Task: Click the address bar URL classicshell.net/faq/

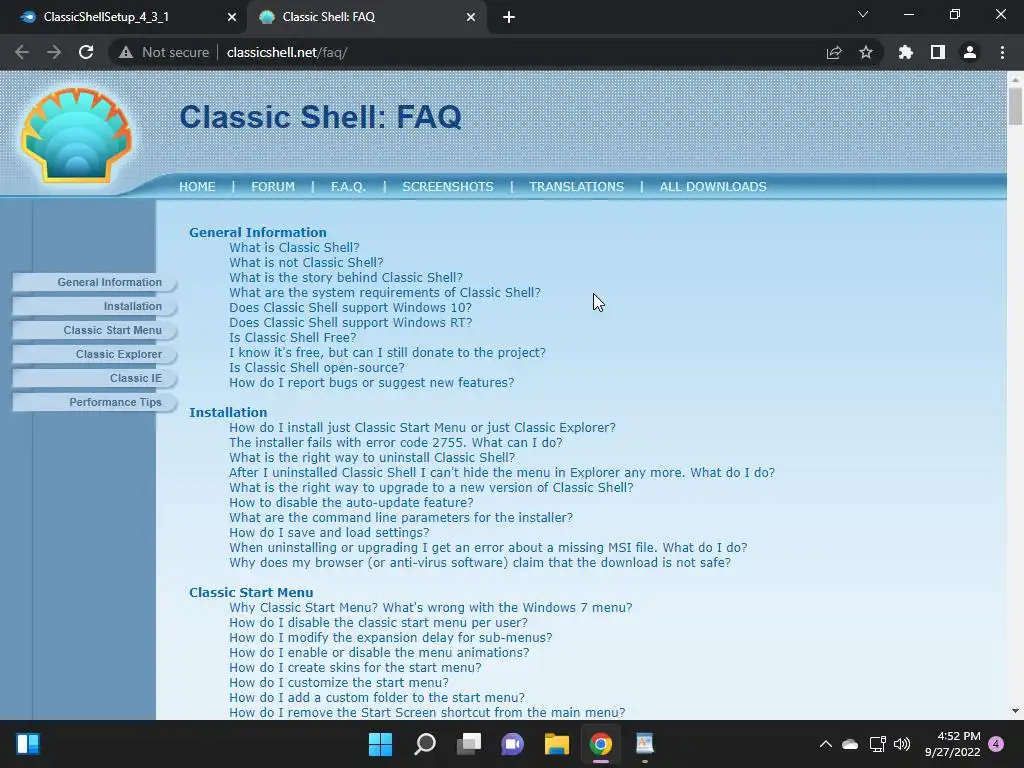Action: tap(287, 52)
